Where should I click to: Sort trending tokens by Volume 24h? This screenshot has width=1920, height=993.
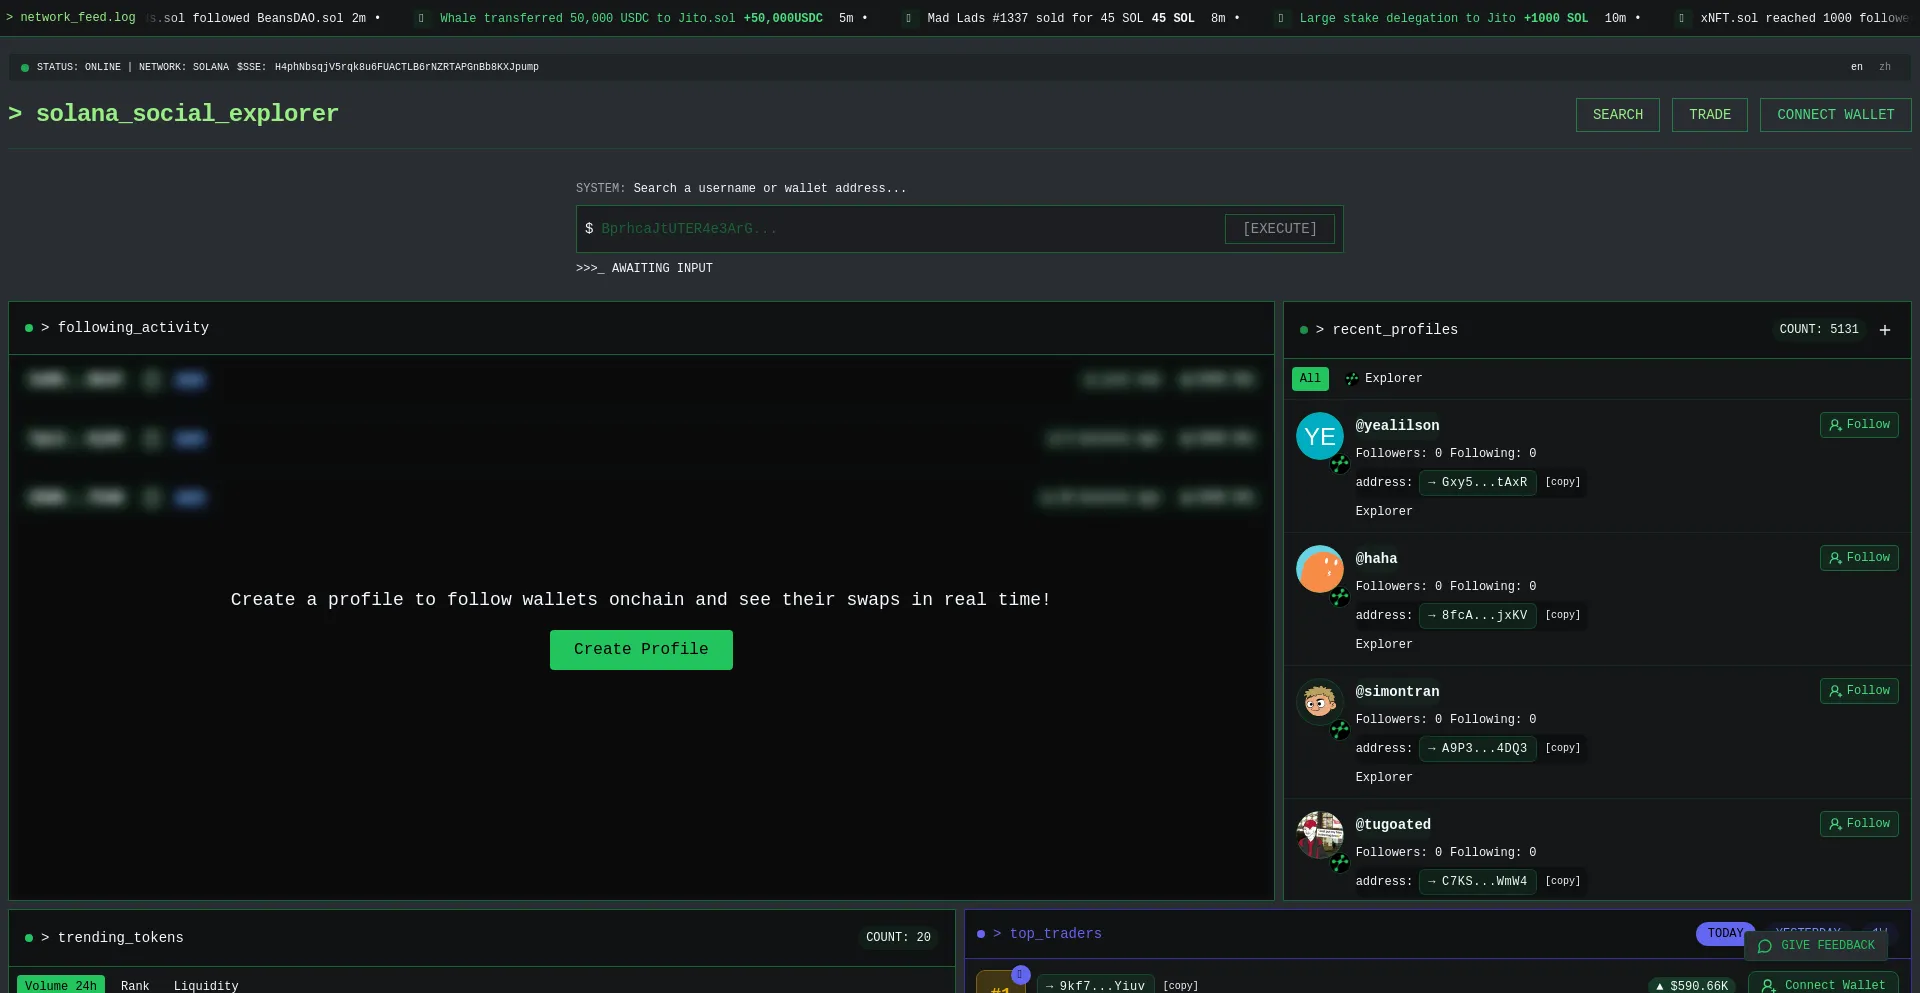(61, 985)
